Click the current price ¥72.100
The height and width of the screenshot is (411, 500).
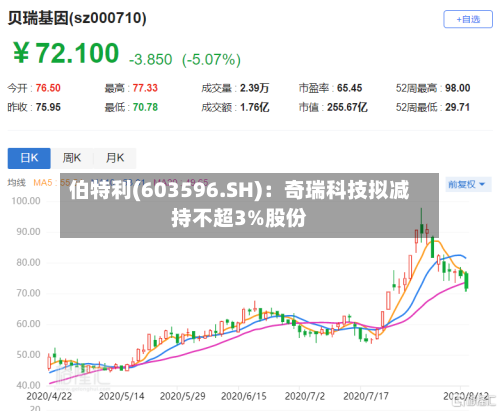(66, 53)
